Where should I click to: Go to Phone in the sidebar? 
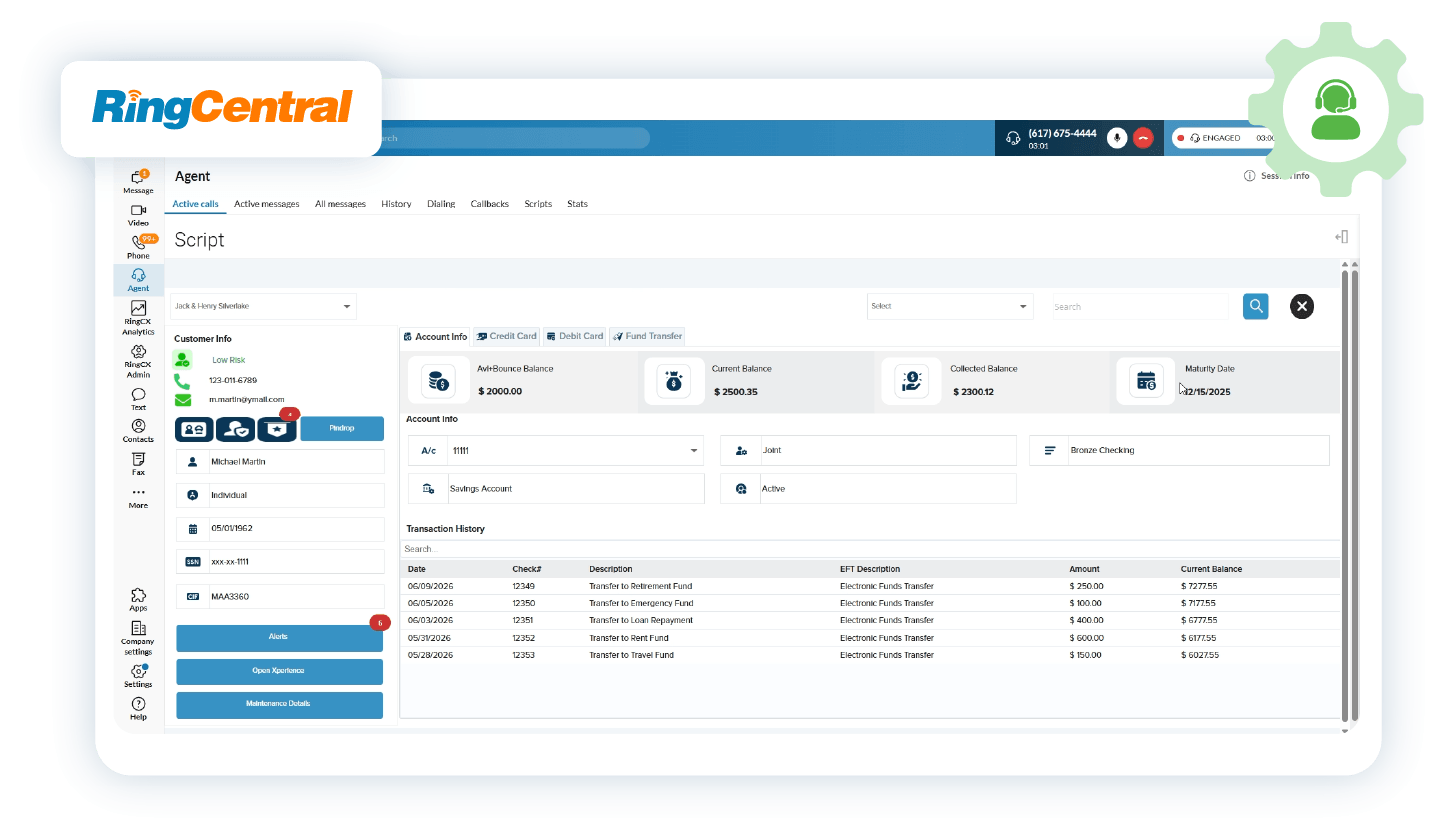tap(138, 247)
